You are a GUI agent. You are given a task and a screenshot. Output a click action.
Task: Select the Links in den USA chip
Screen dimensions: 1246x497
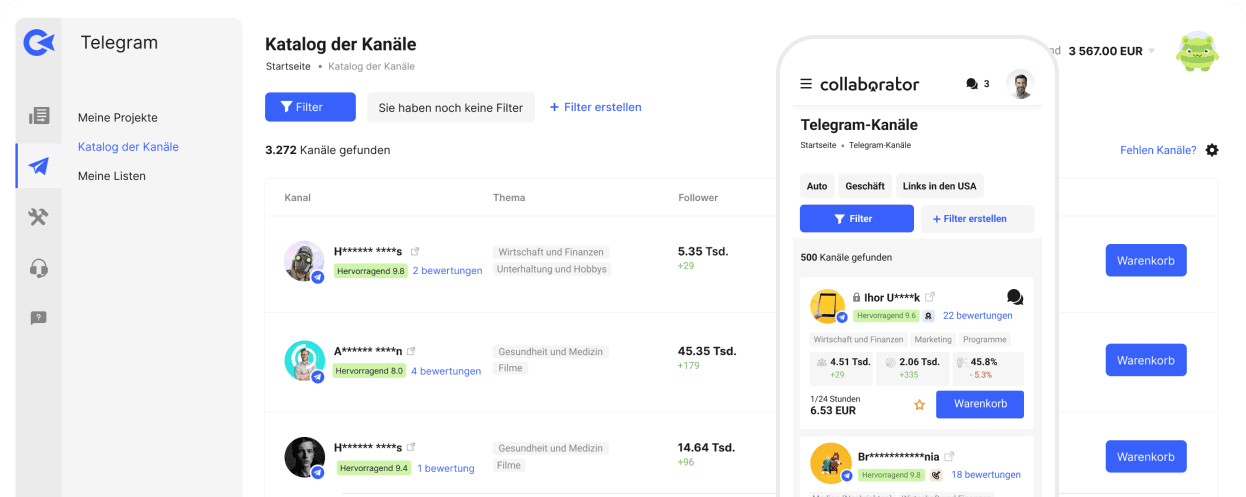click(939, 186)
